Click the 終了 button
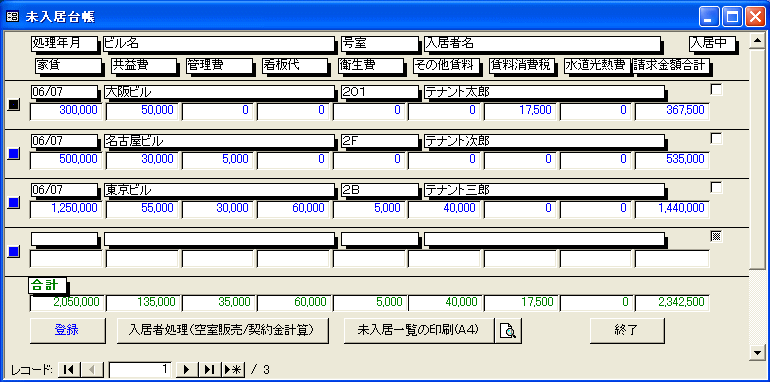Image resolution: width=770 pixels, height=382 pixels. tap(627, 330)
